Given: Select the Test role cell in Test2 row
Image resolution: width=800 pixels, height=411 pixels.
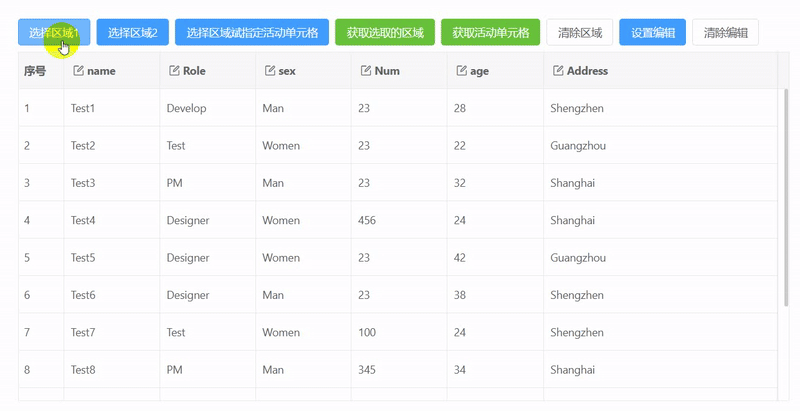Looking at the screenshot, I should coord(208,145).
